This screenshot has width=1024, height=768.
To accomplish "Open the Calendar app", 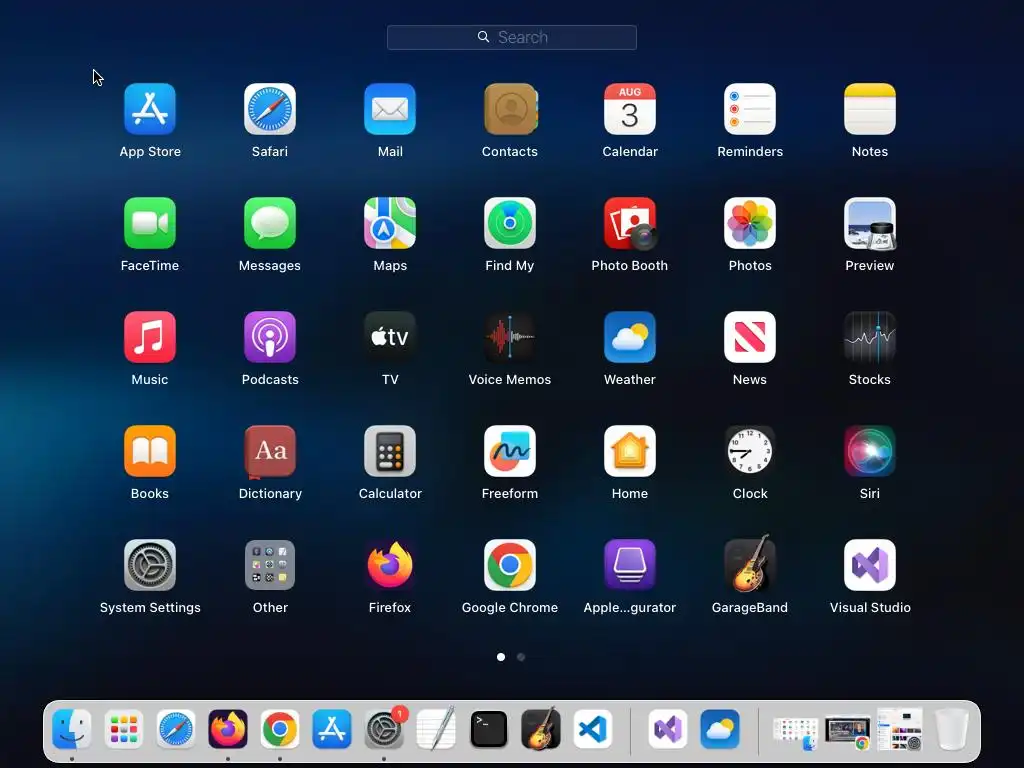I will pos(630,109).
